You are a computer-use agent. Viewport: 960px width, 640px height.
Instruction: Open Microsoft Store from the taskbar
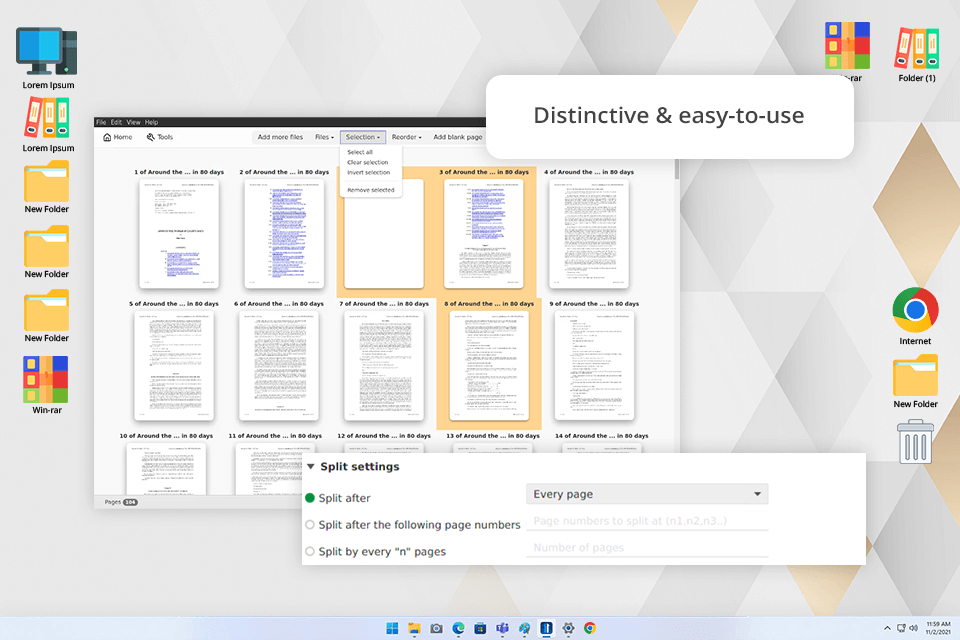[x=481, y=628]
